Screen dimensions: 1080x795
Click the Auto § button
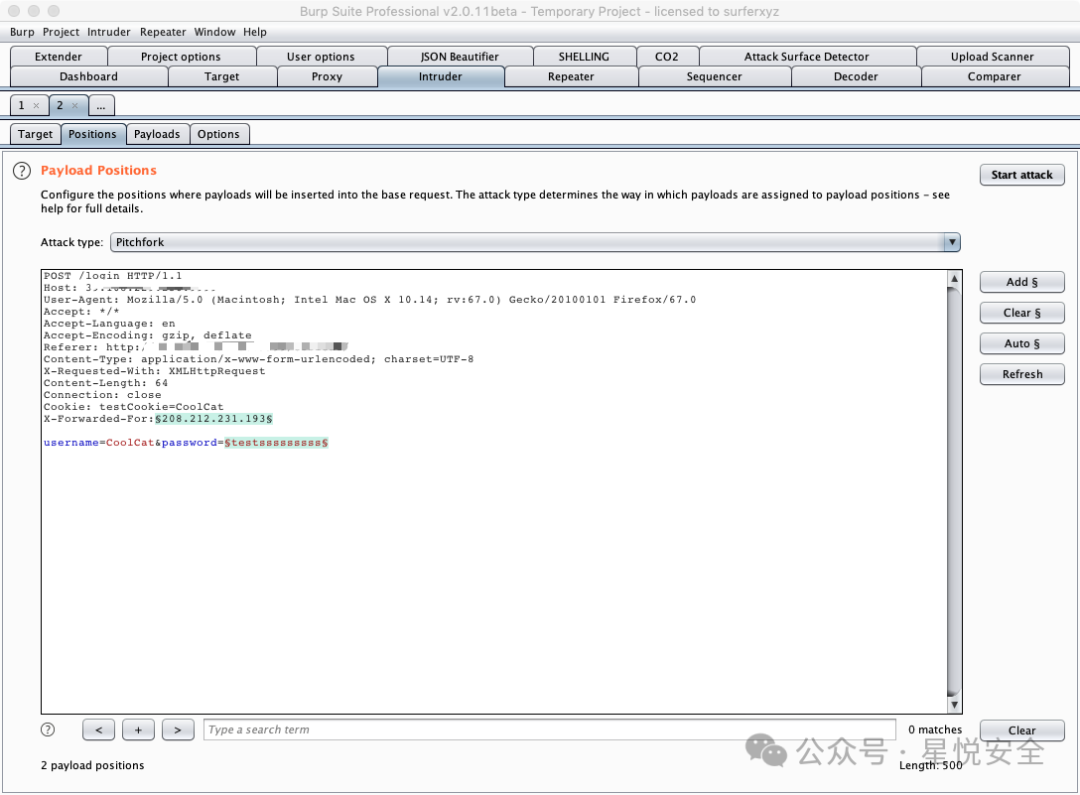click(1022, 343)
